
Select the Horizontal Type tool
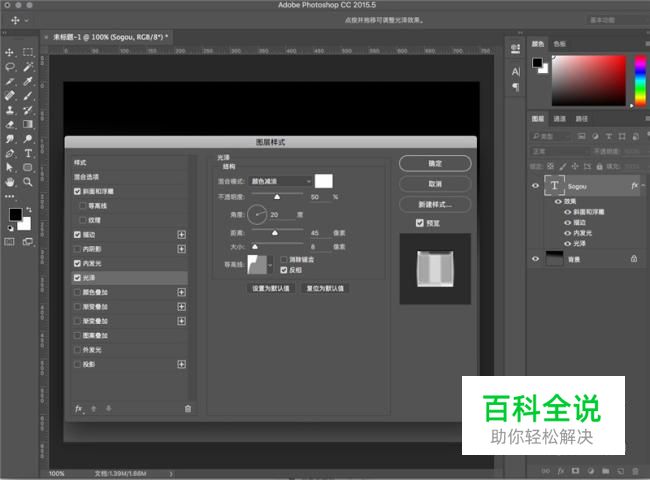[27, 153]
